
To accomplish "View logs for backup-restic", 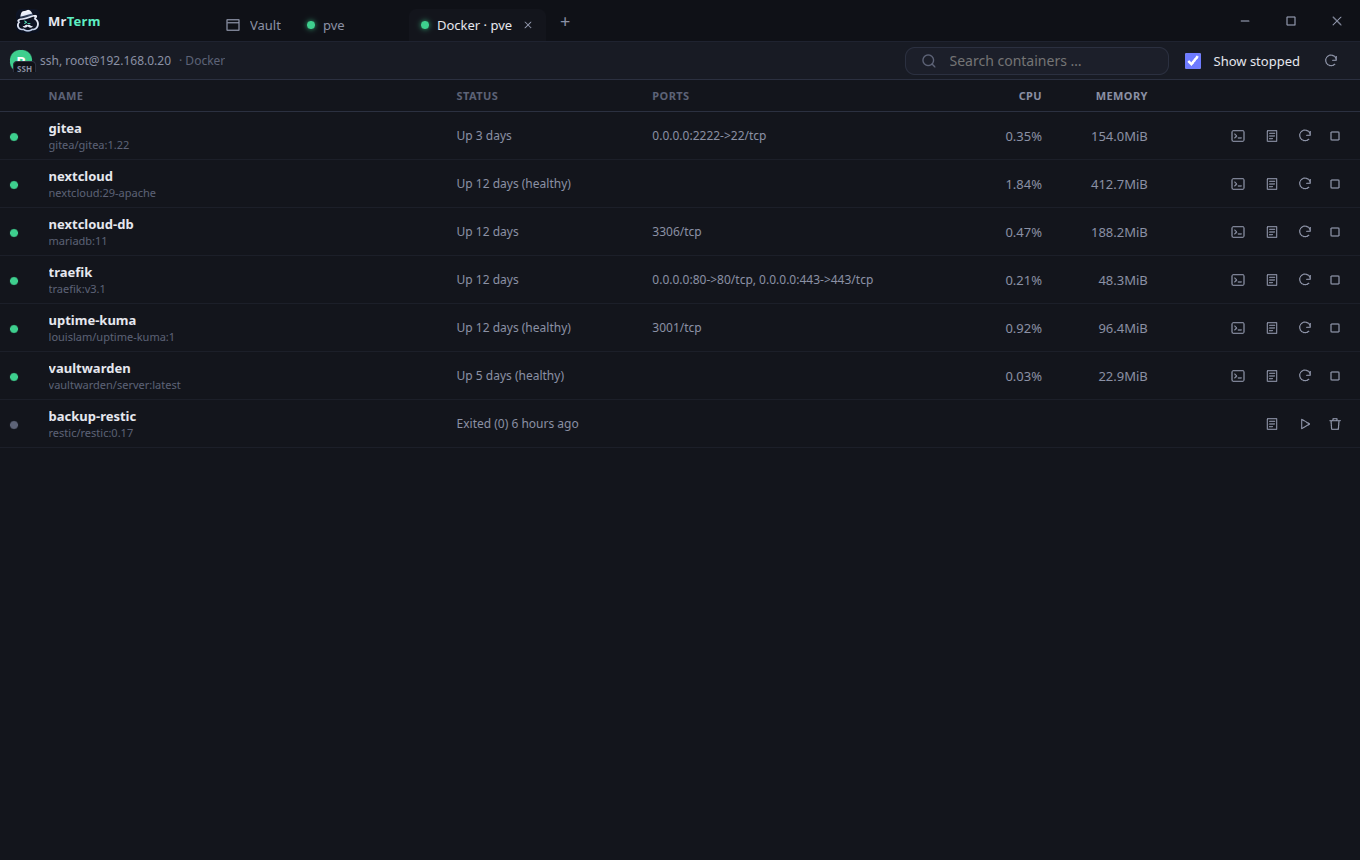I will (x=1272, y=424).
